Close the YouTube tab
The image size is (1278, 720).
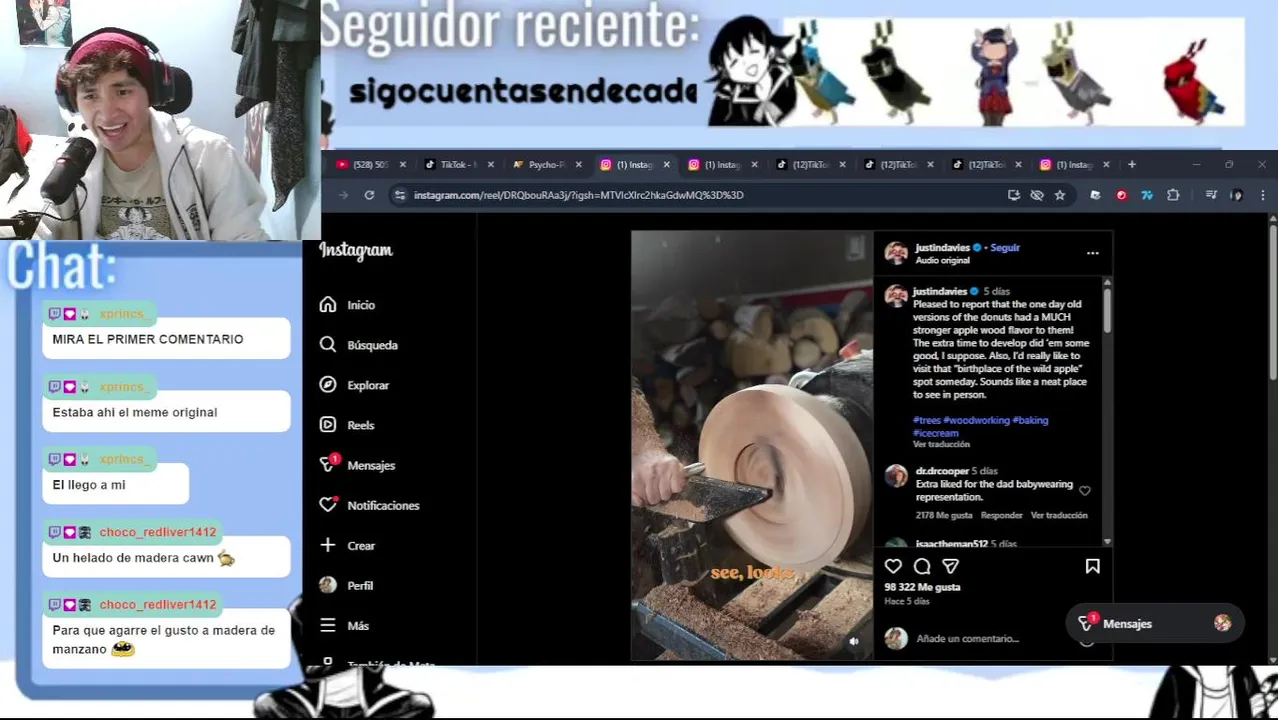click(x=402, y=165)
